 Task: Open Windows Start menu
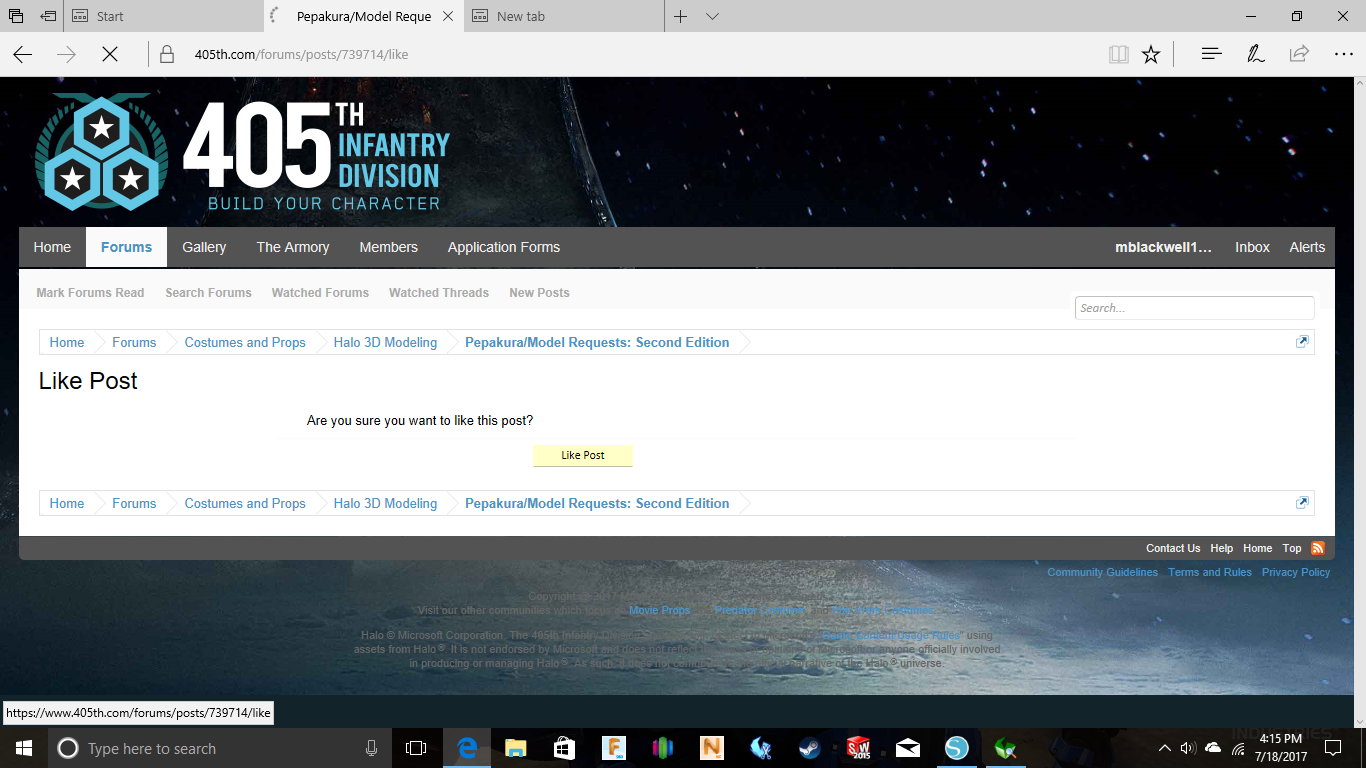tap(24, 748)
